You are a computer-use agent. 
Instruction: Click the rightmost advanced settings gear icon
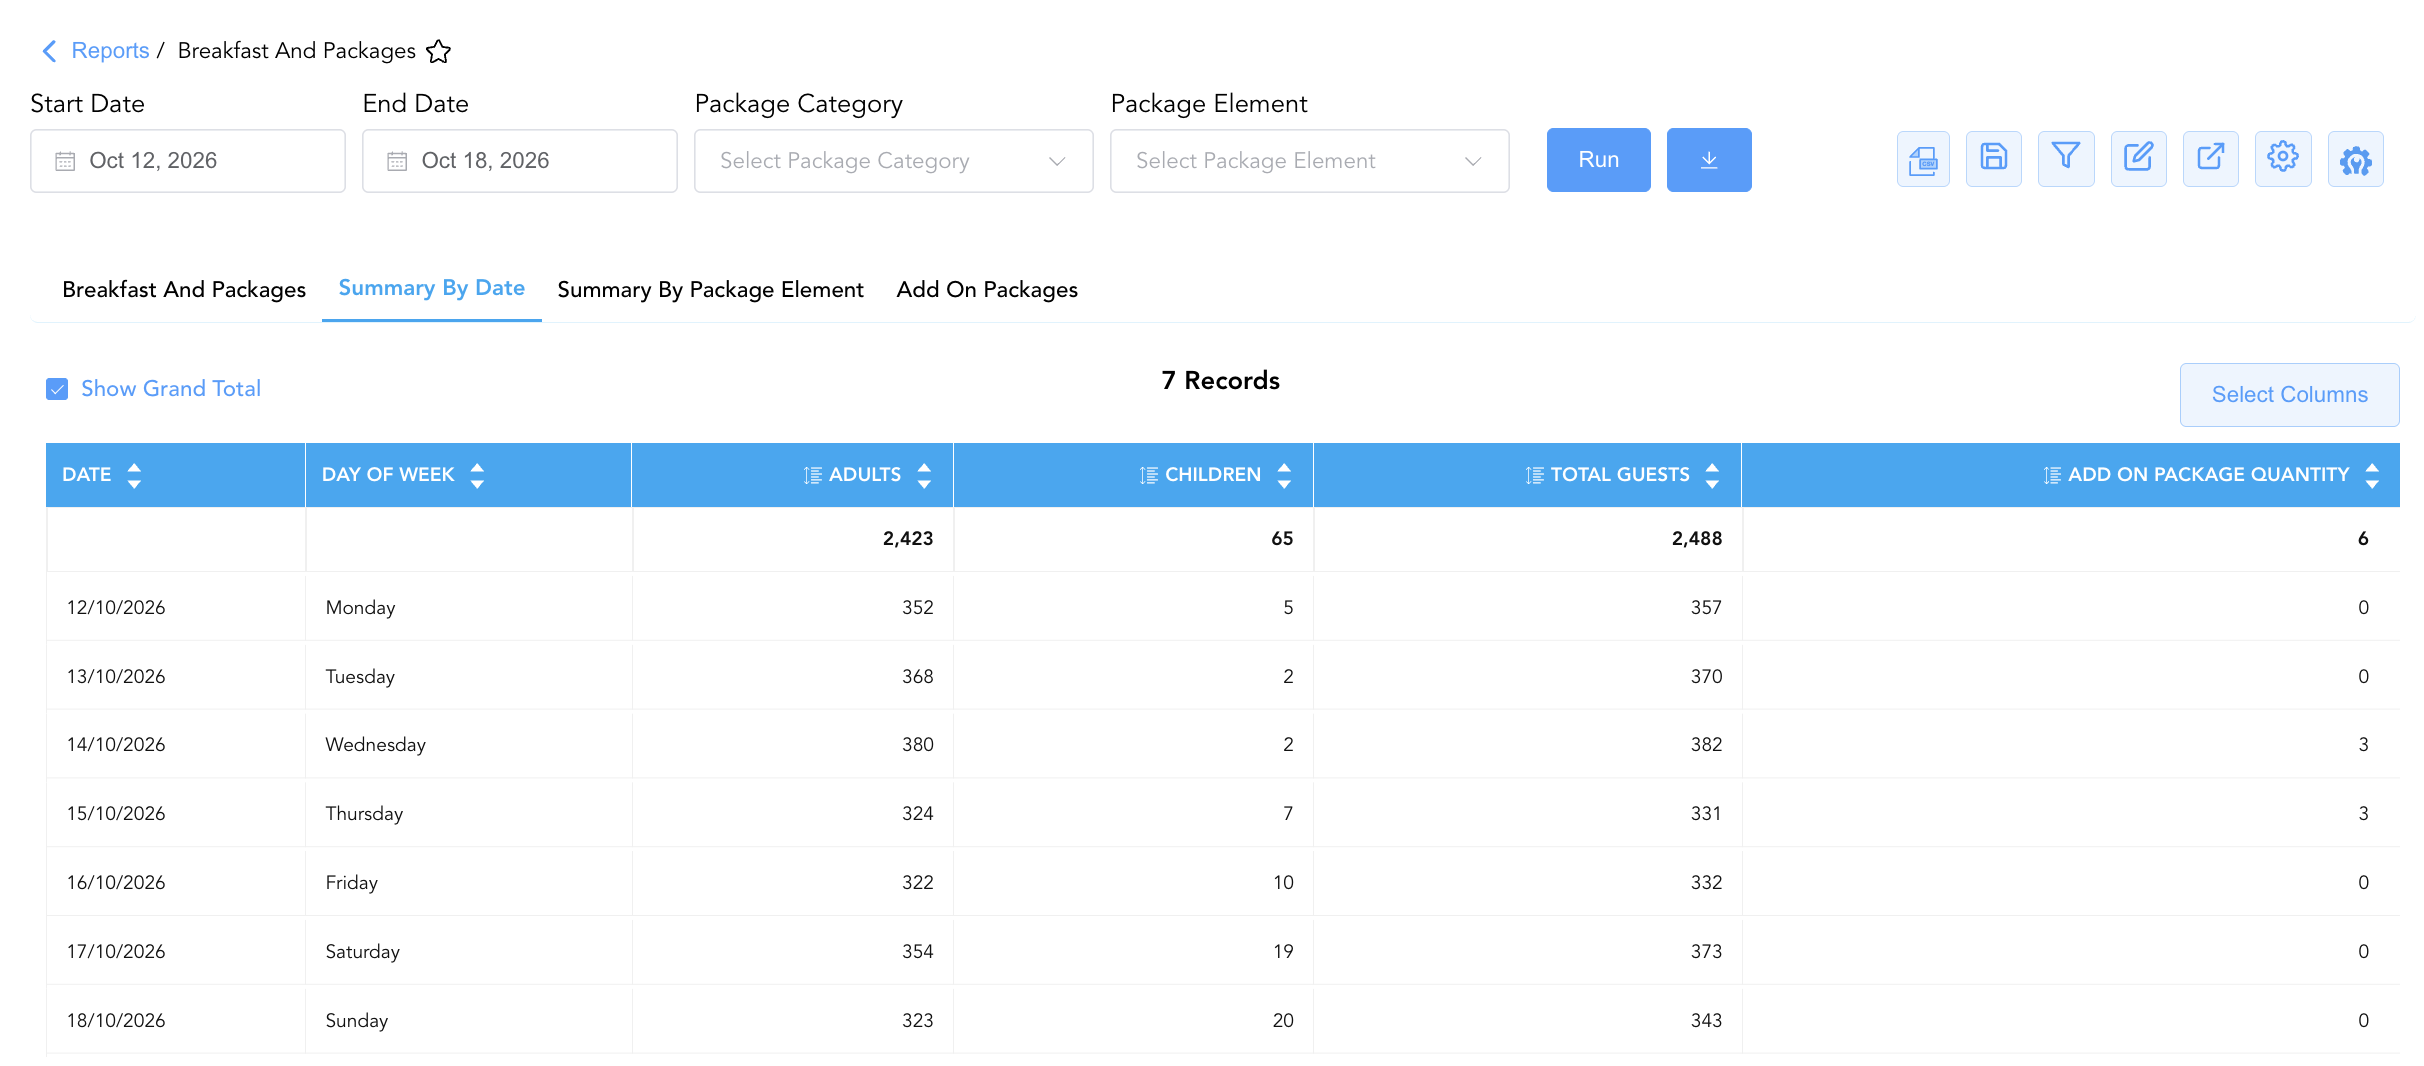click(2355, 159)
